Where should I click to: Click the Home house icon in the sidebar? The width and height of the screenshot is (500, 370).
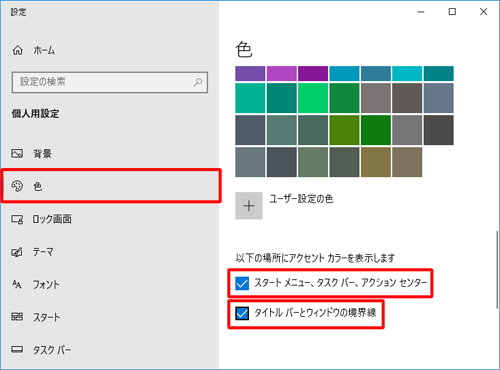point(18,50)
